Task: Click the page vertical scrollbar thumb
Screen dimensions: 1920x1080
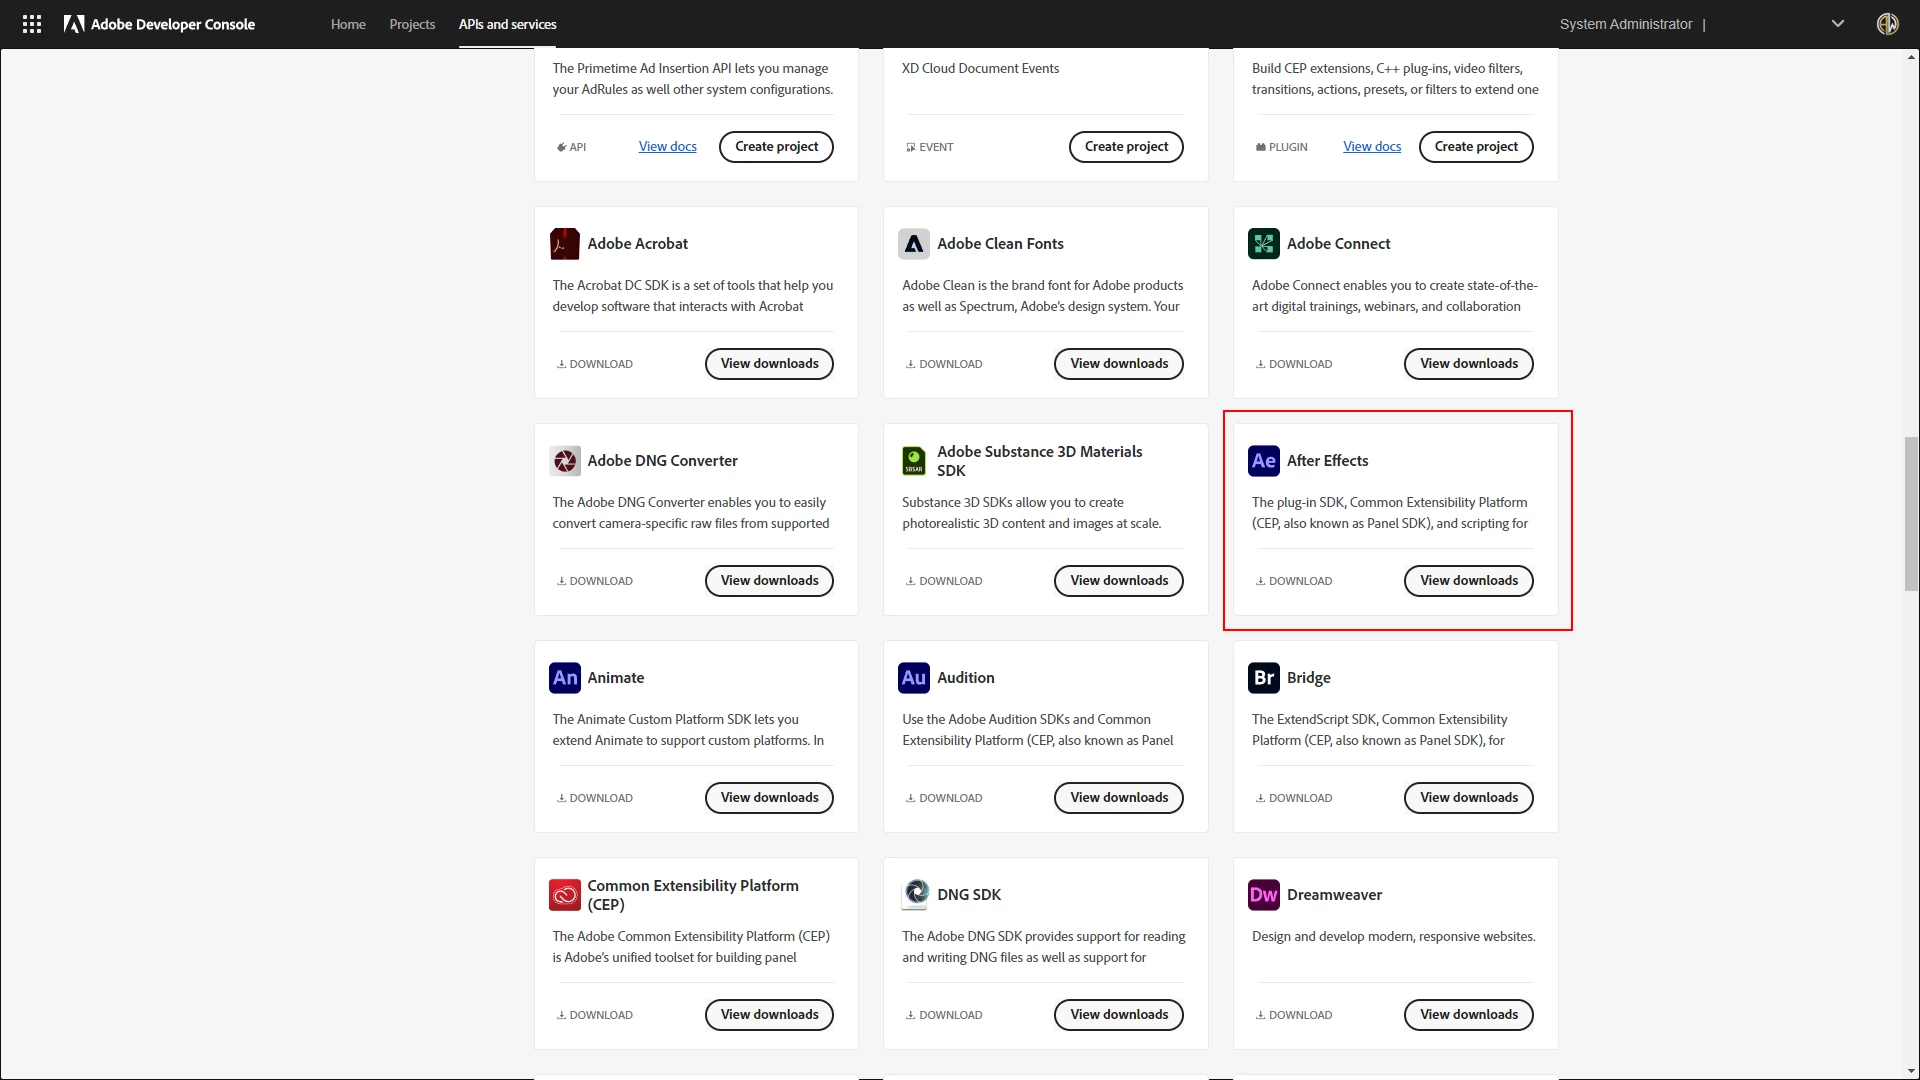Action: pos(1911,514)
